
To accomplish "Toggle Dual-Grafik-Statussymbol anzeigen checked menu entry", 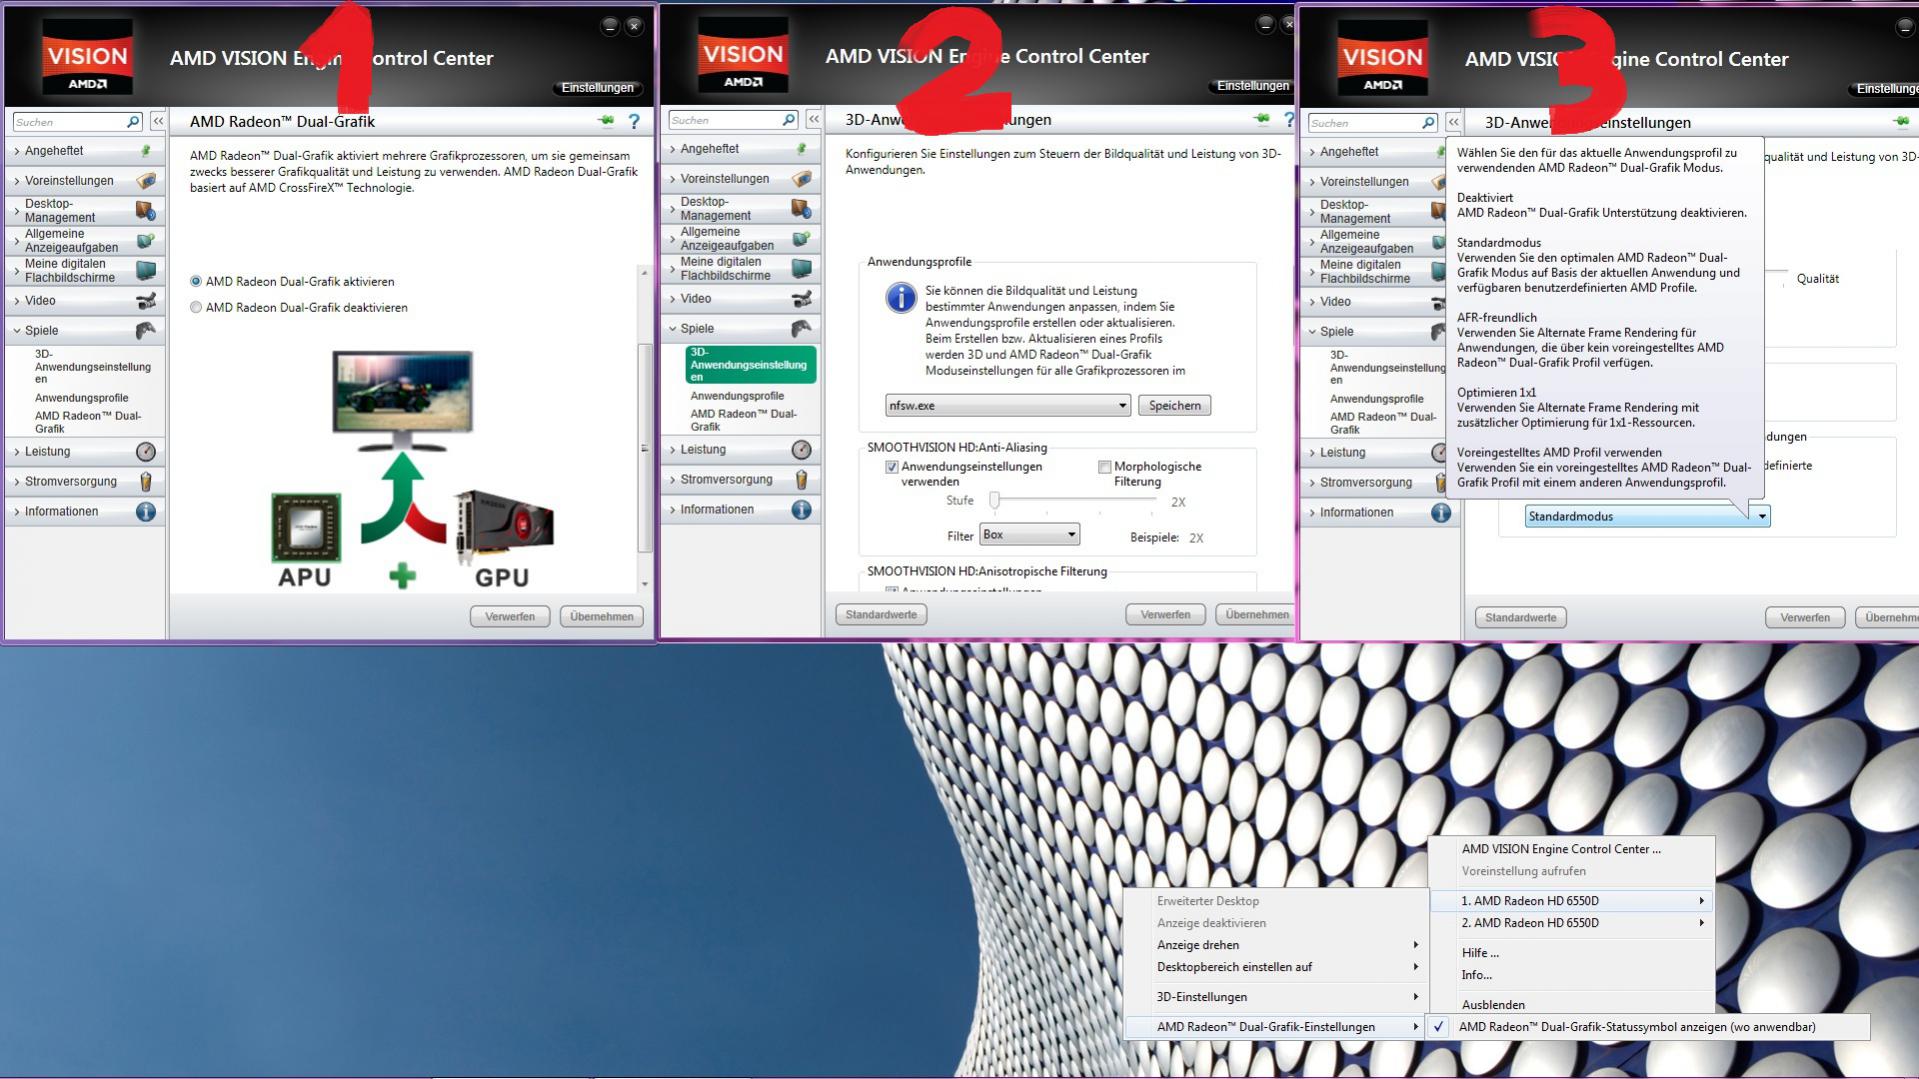I will 1647,1027.
